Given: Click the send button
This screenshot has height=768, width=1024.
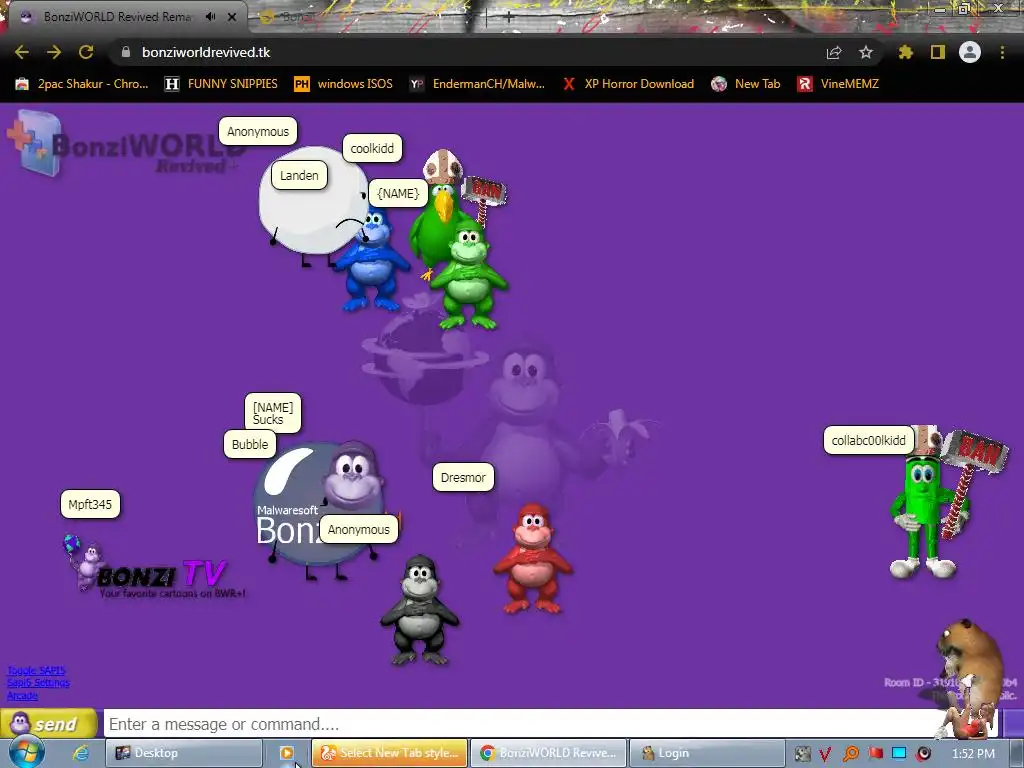Looking at the screenshot, I should [x=49, y=724].
